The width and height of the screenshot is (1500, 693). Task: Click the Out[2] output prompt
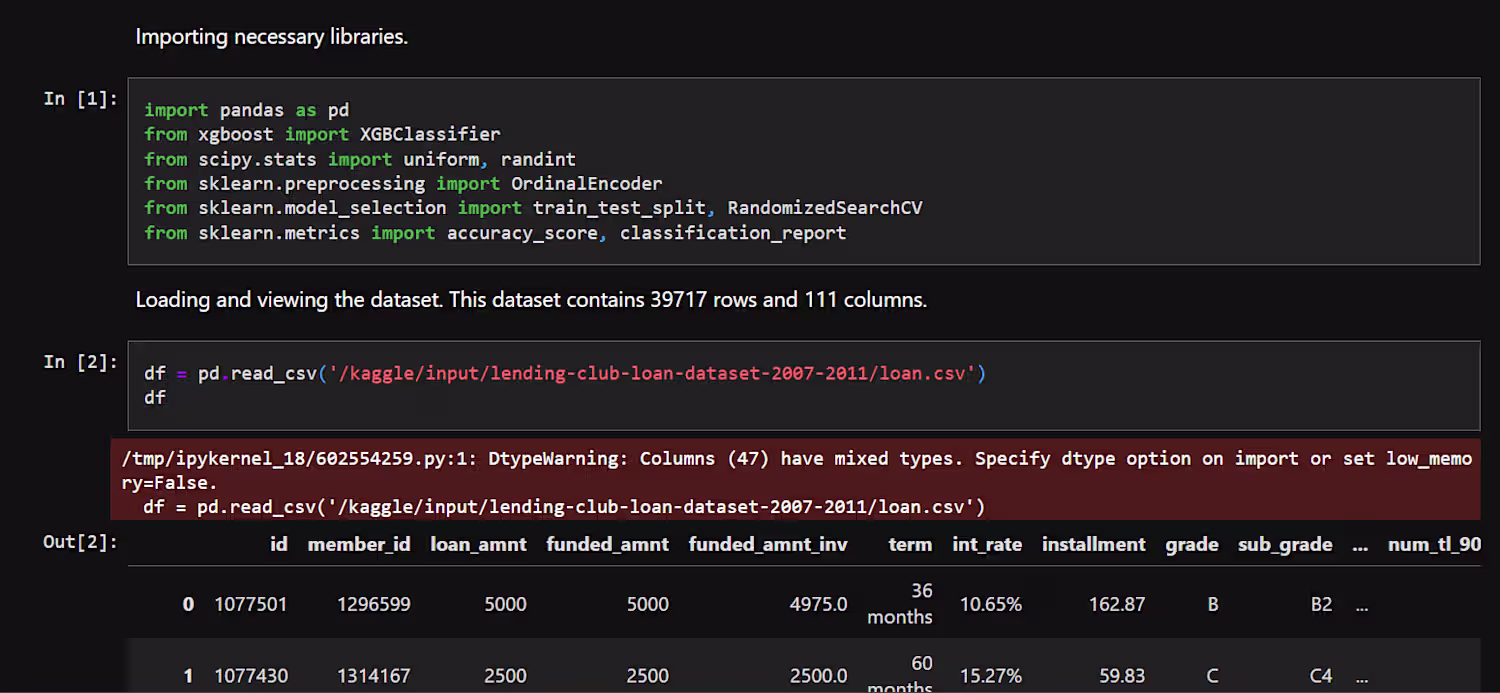80,542
